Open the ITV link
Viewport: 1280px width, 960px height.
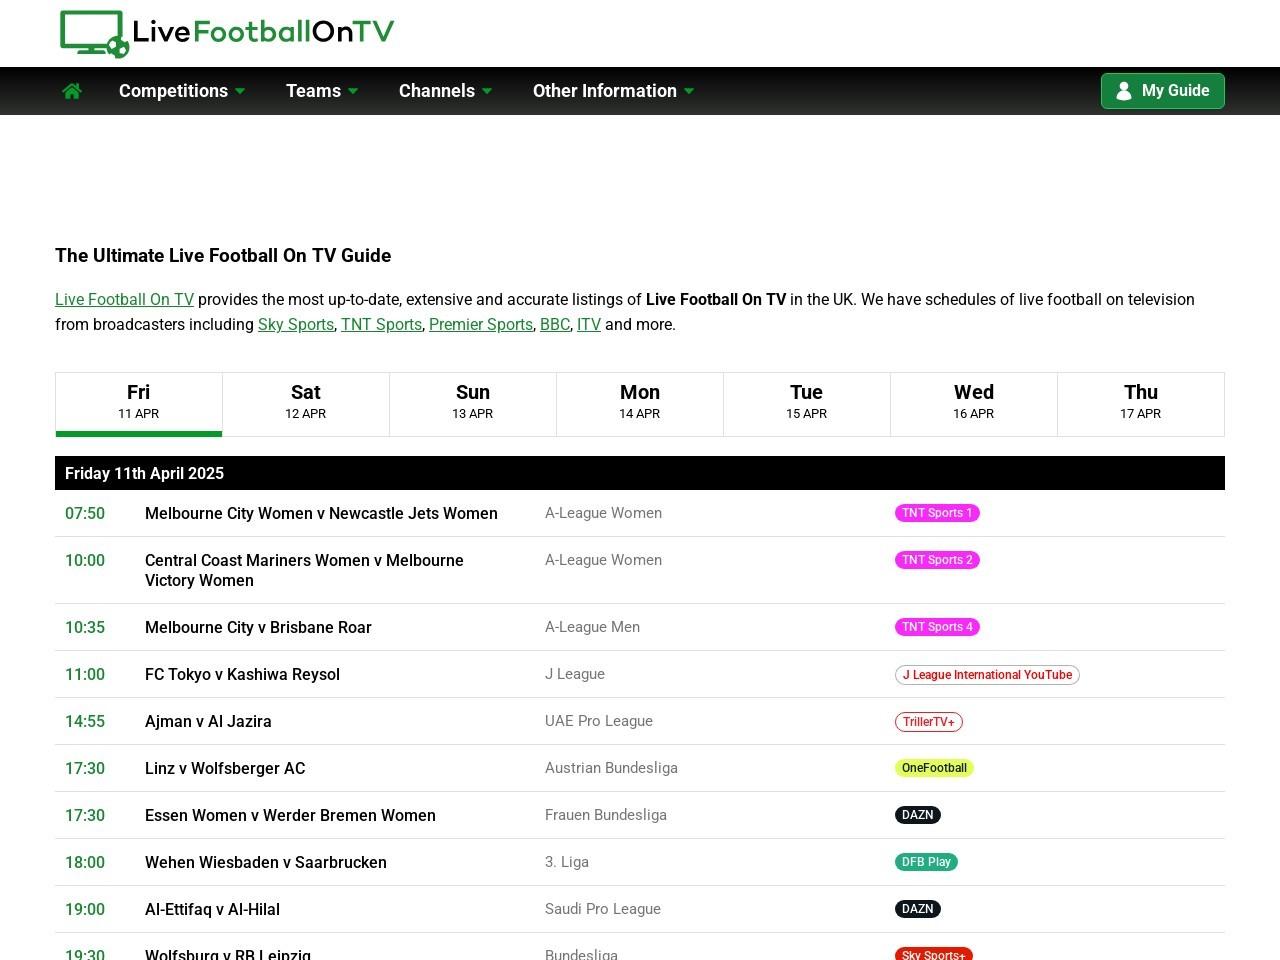(589, 324)
